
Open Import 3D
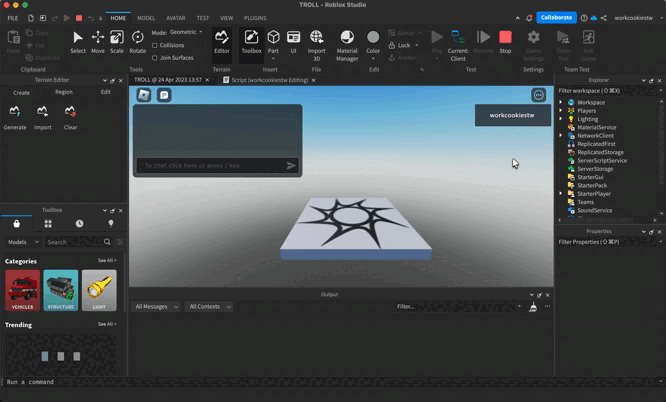(316, 45)
